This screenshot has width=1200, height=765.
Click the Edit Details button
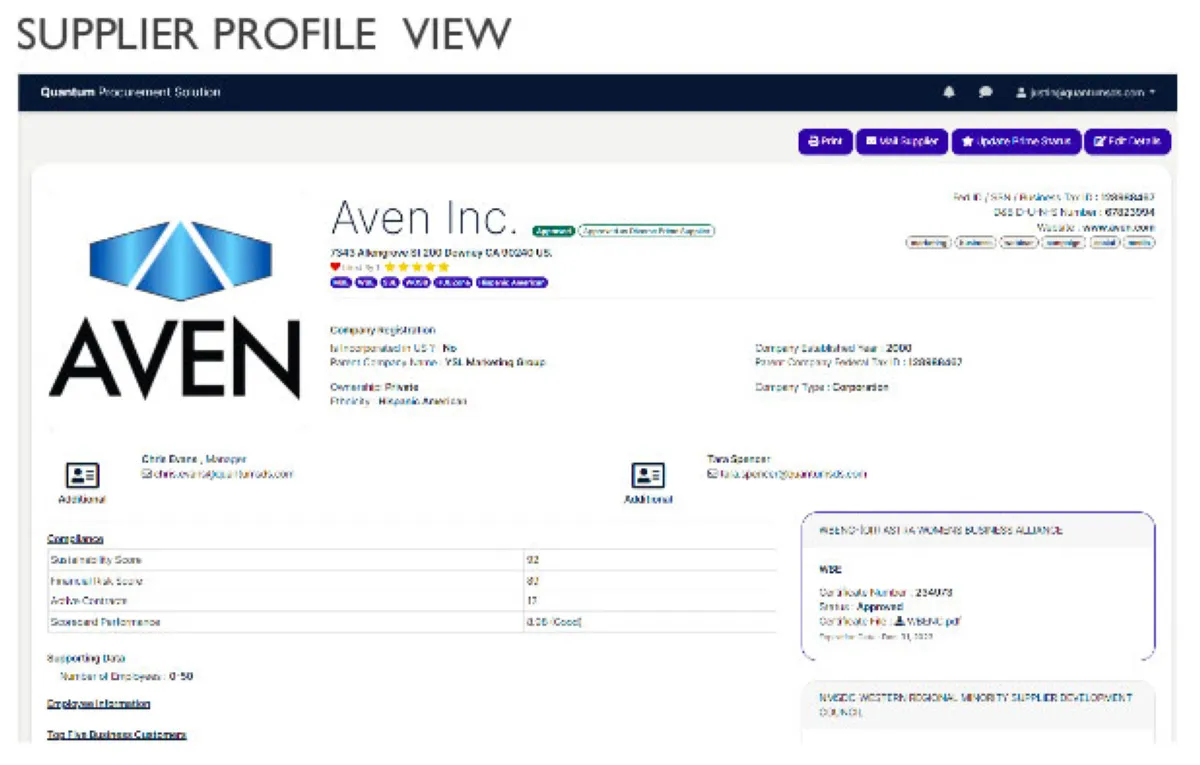pyautogui.click(x=1126, y=142)
